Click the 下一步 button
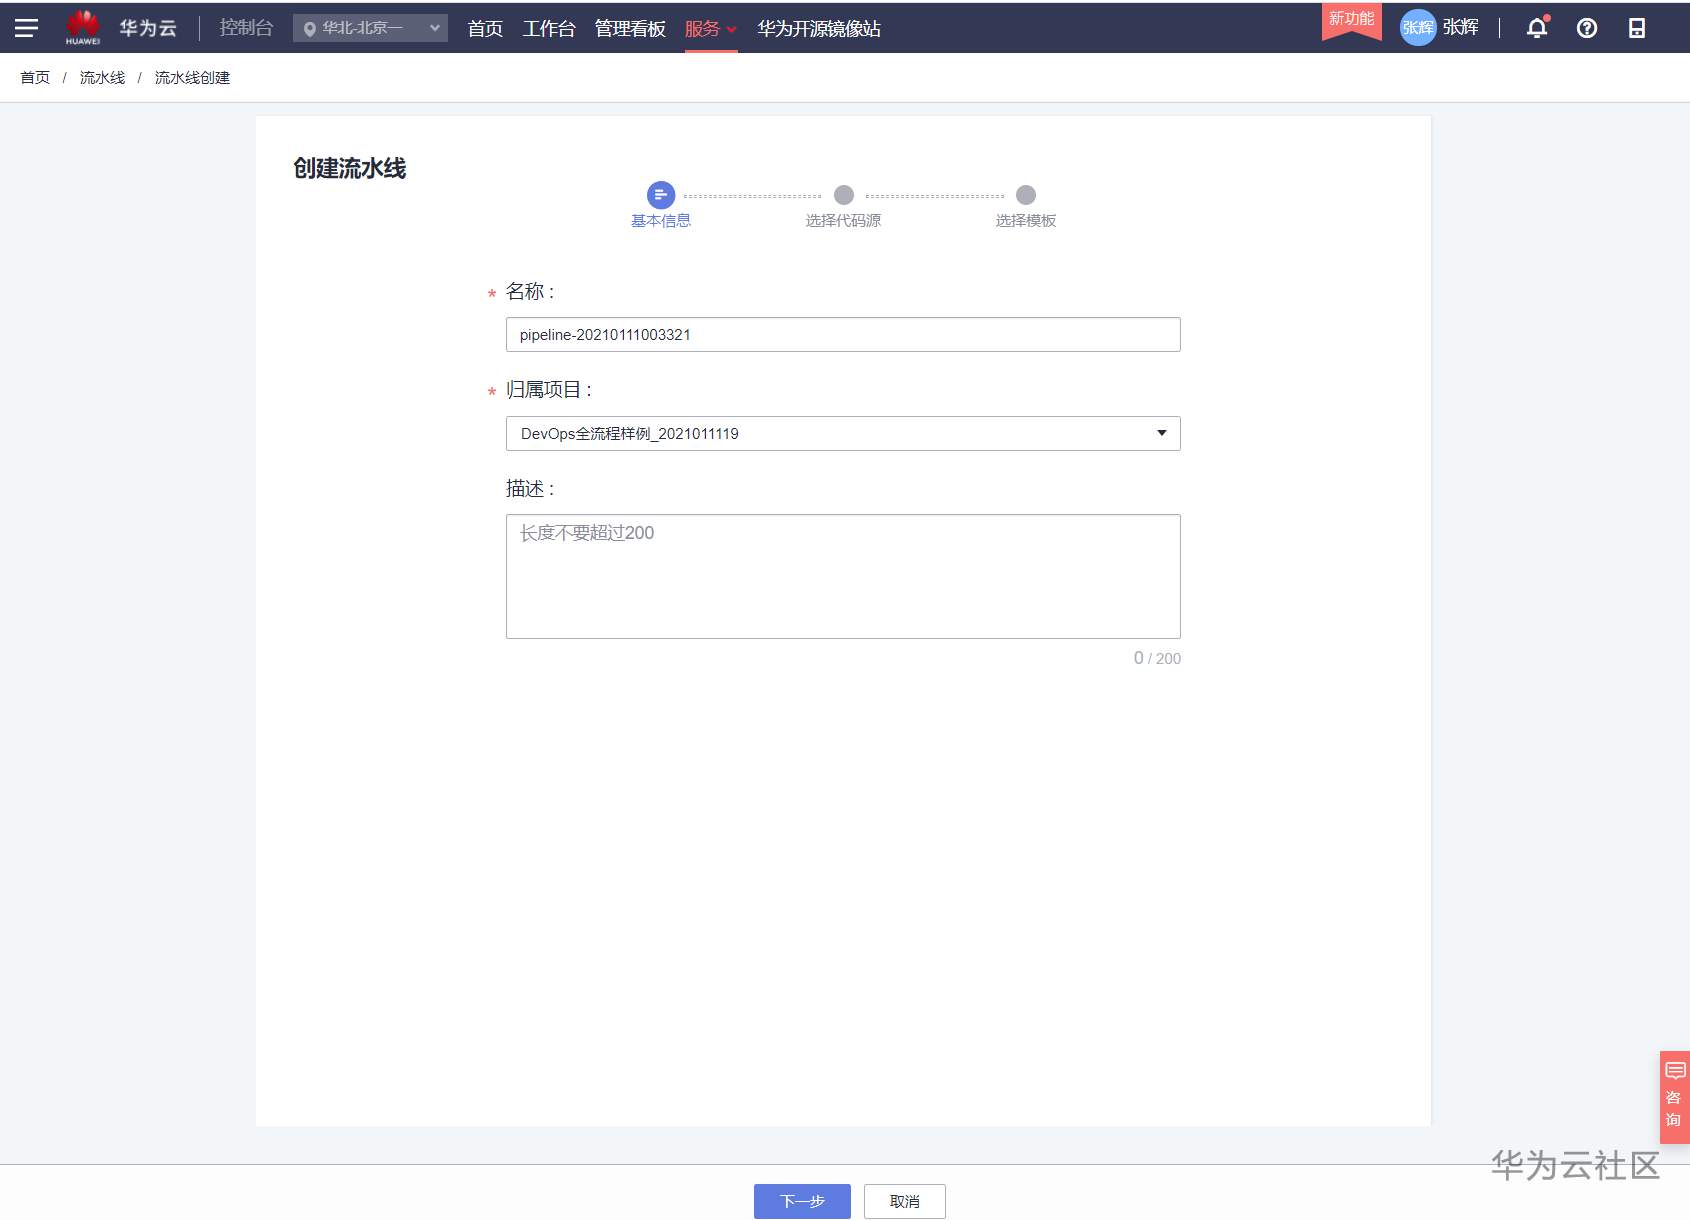Screen dimensions: 1690x1220 pyautogui.click(x=802, y=1201)
